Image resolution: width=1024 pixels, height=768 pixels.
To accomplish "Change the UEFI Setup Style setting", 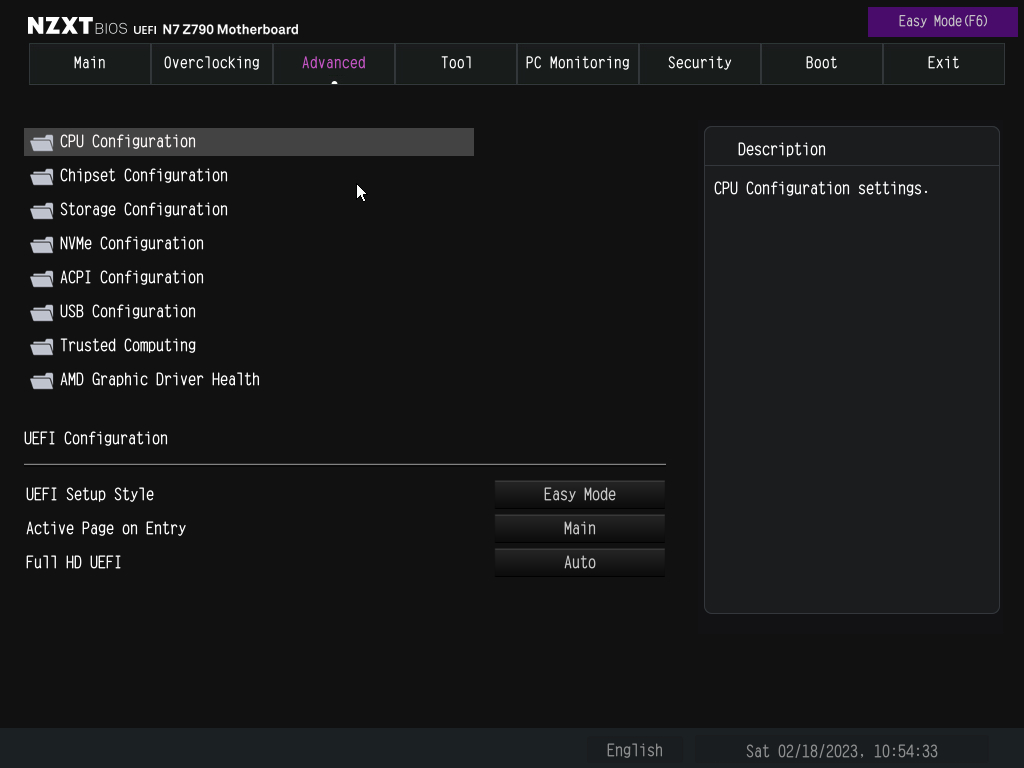I will point(579,494).
